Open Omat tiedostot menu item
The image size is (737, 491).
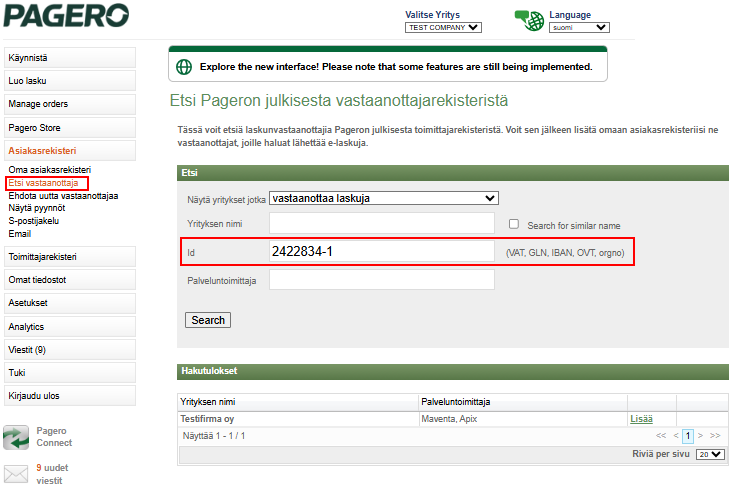pyautogui.click(x=70, y=280)
